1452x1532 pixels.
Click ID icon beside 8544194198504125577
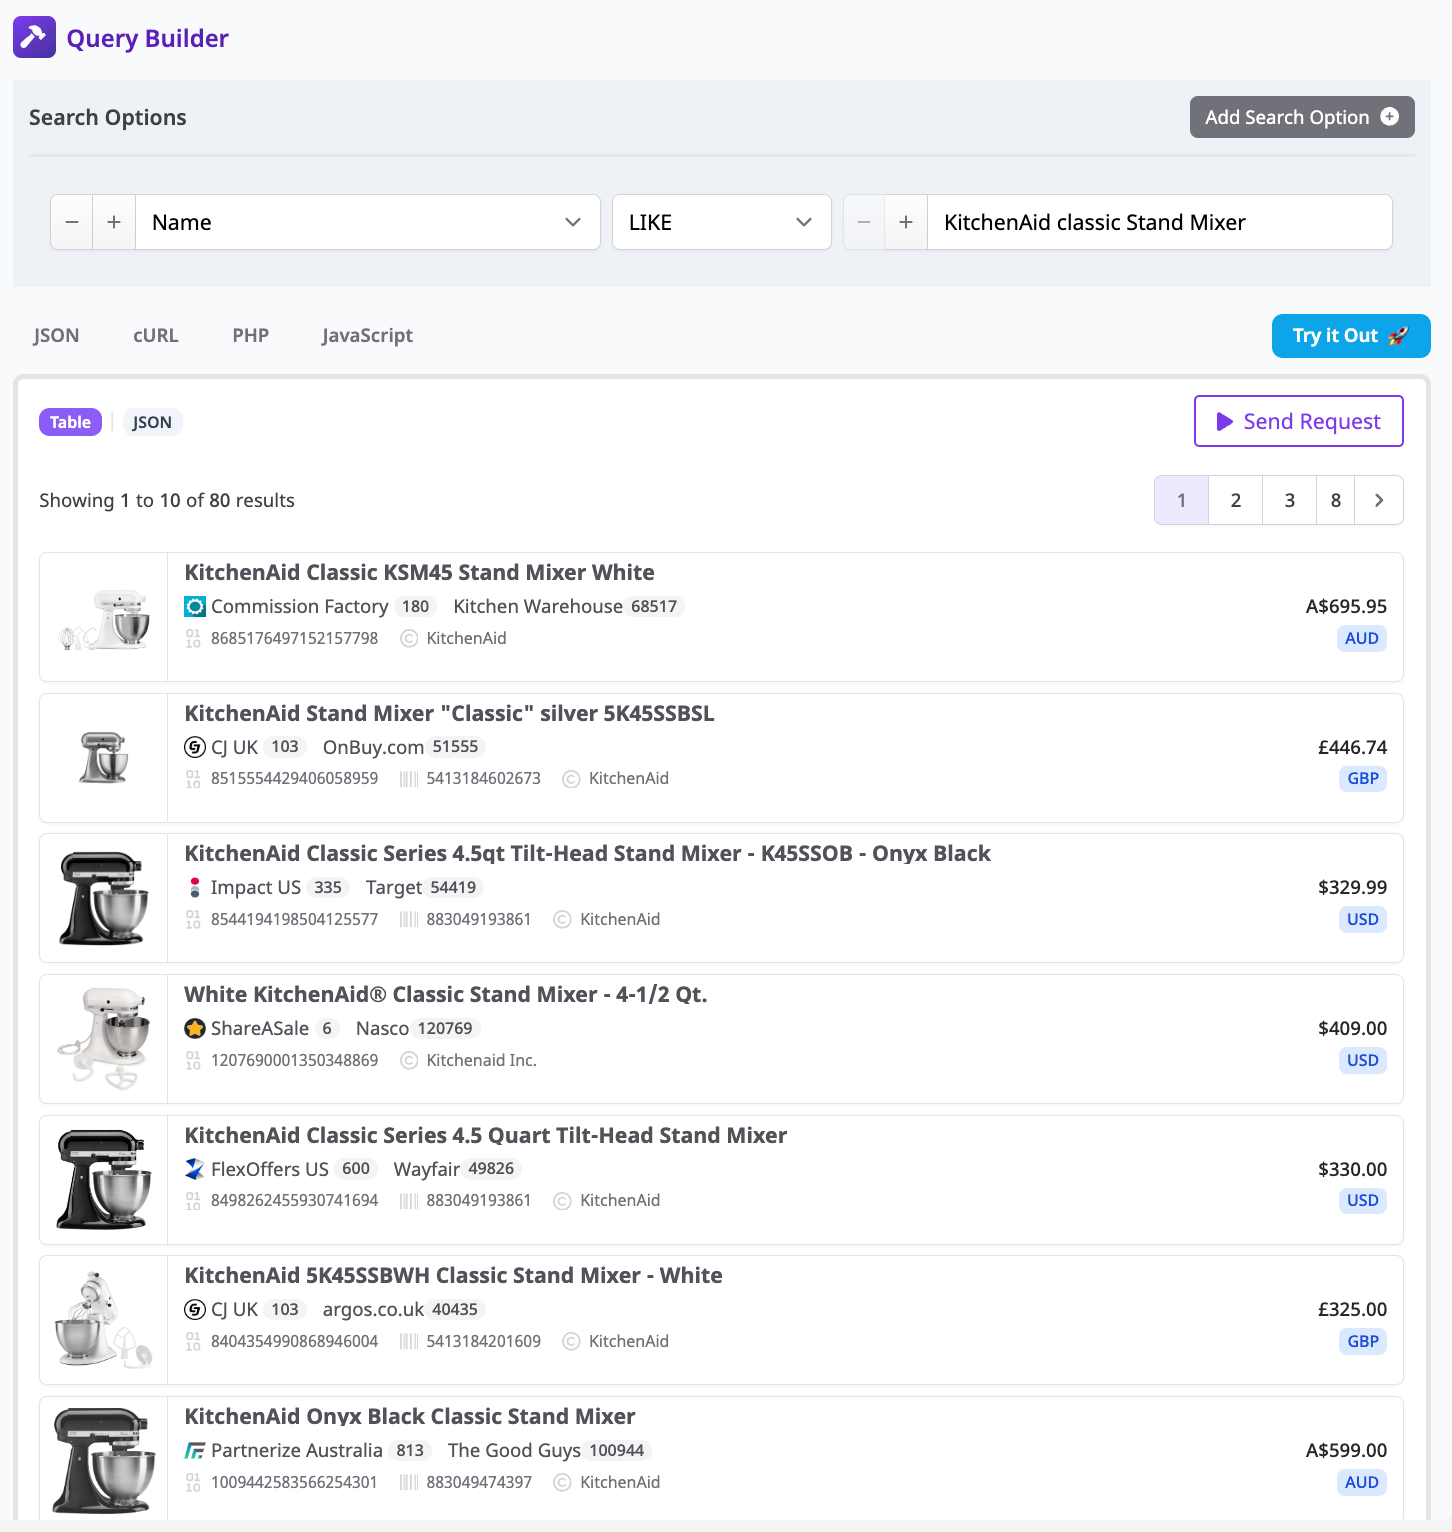pos(193,919)
